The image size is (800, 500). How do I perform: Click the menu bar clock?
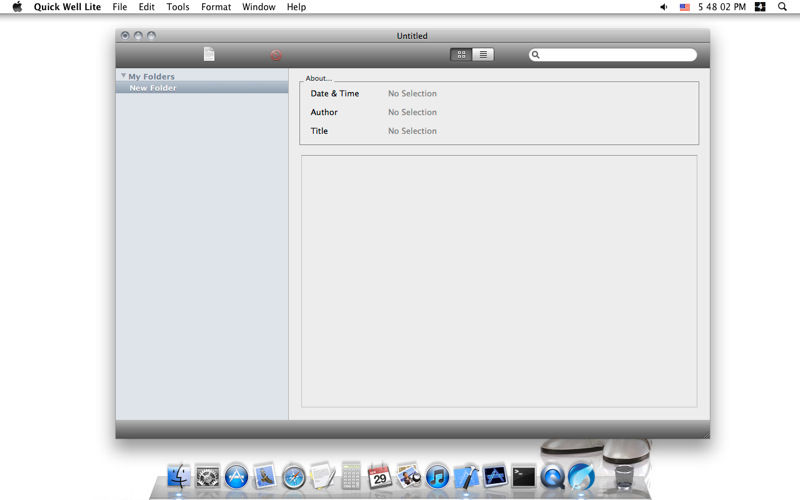click(722, 7)
